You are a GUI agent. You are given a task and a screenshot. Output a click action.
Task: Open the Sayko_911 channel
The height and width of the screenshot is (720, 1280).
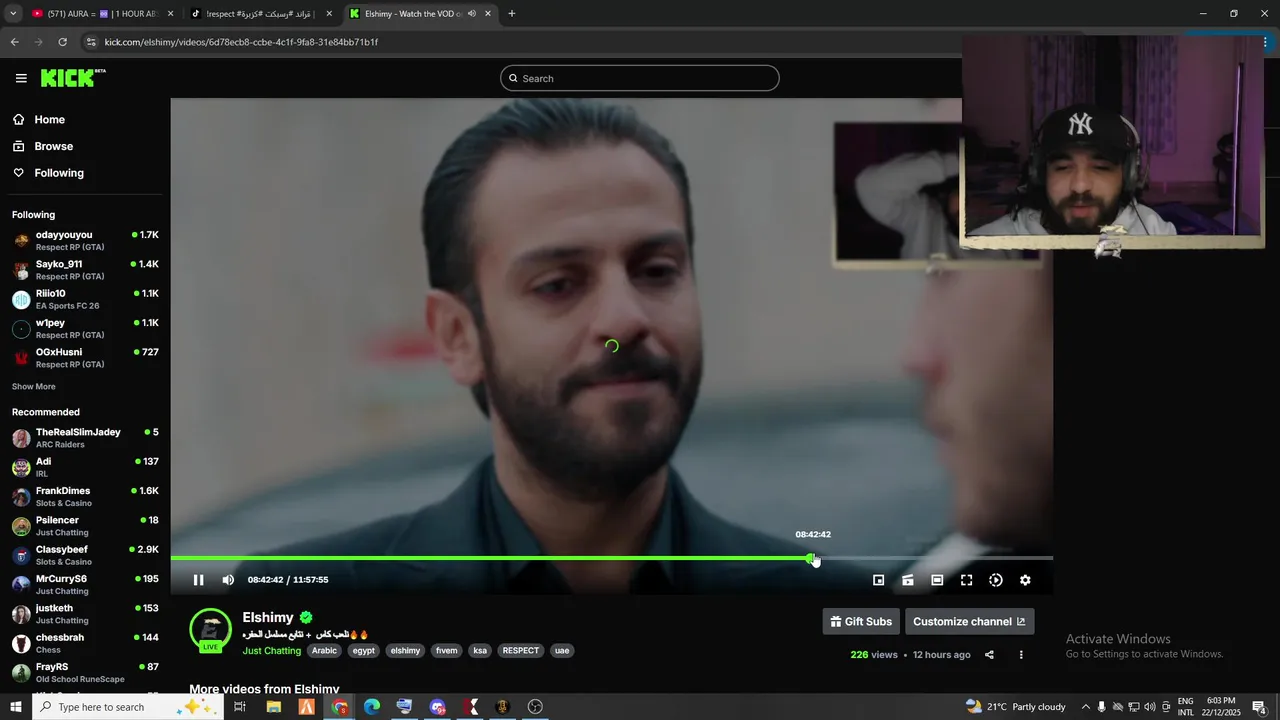pos(85,270)
